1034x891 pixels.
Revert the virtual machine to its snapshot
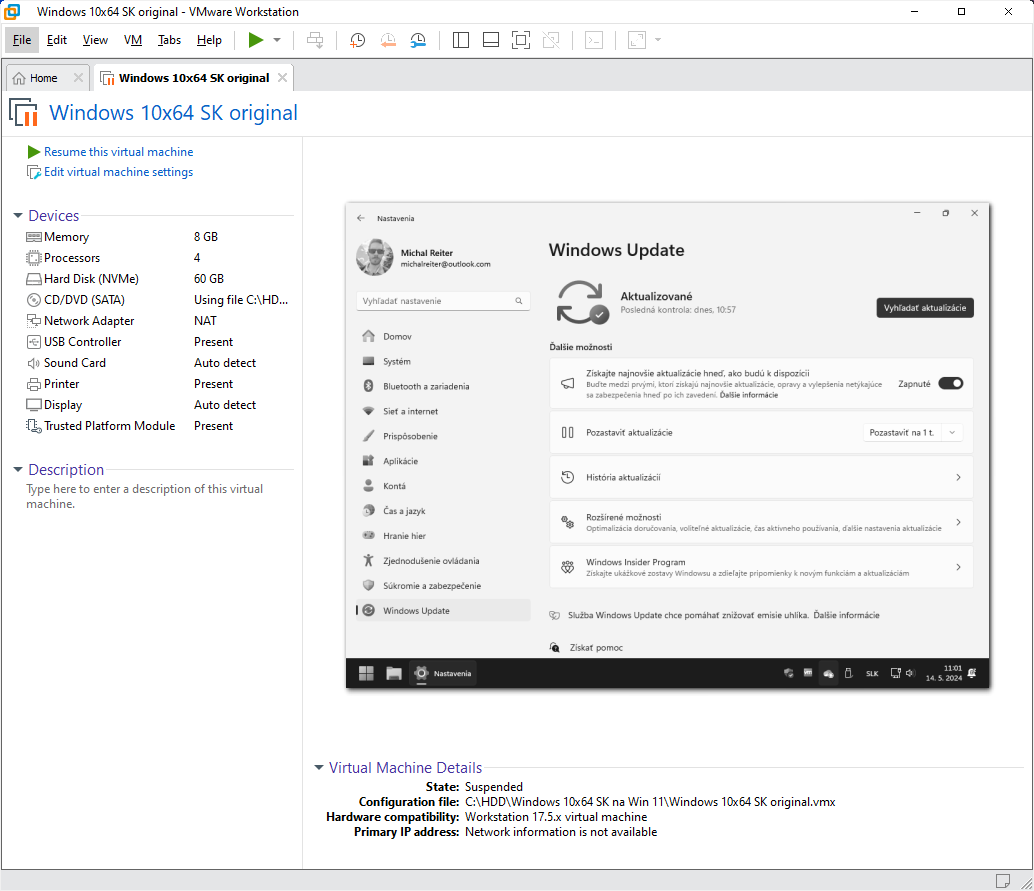388,40
